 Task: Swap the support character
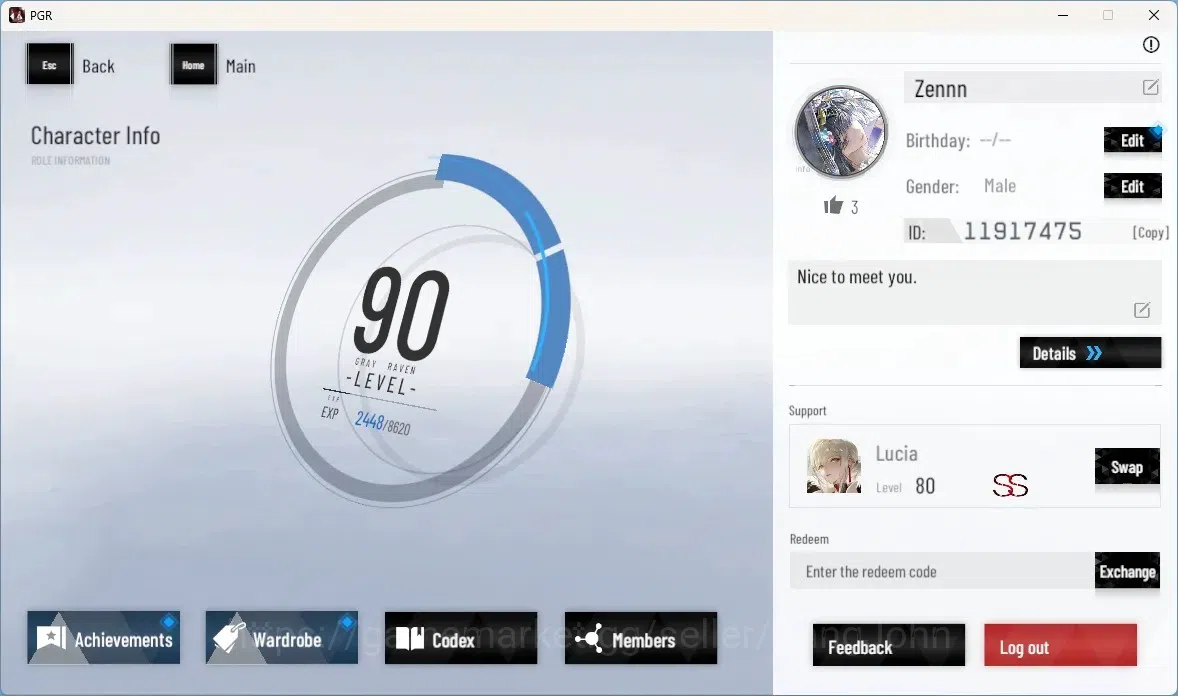(x=1127, y=467)
